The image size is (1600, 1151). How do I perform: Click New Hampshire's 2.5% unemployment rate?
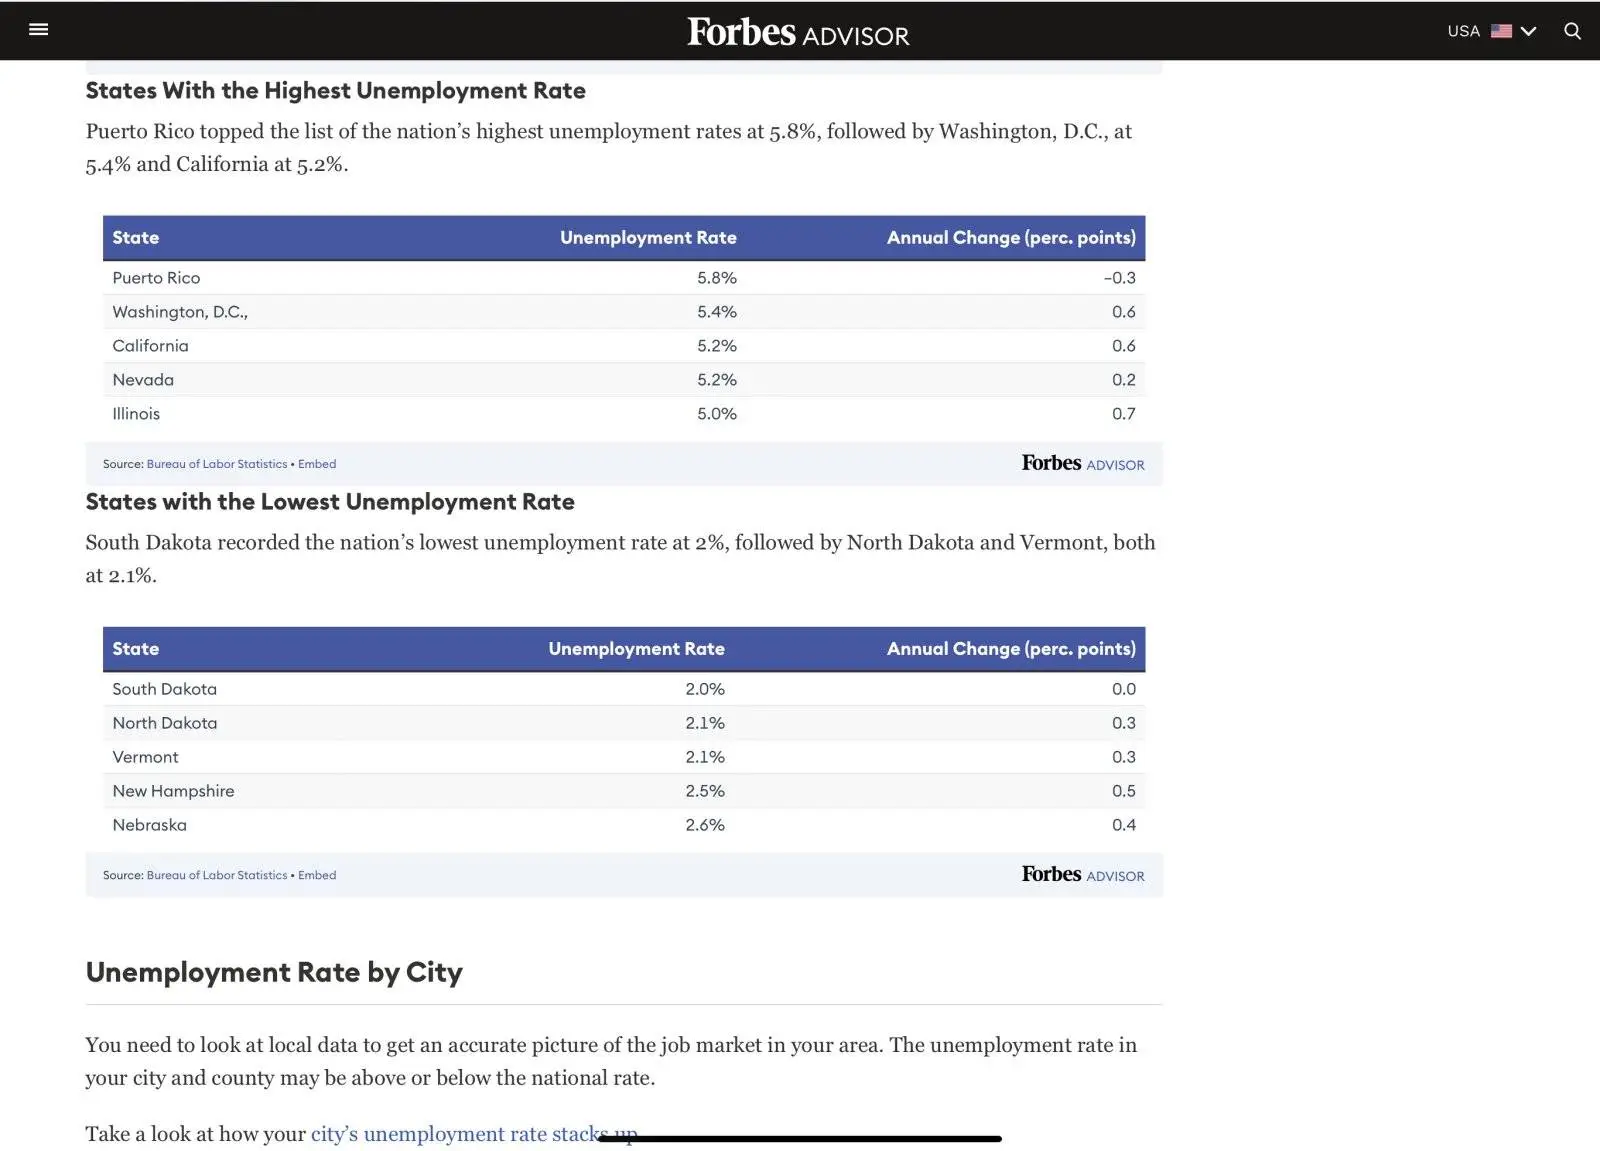(705, 791)
